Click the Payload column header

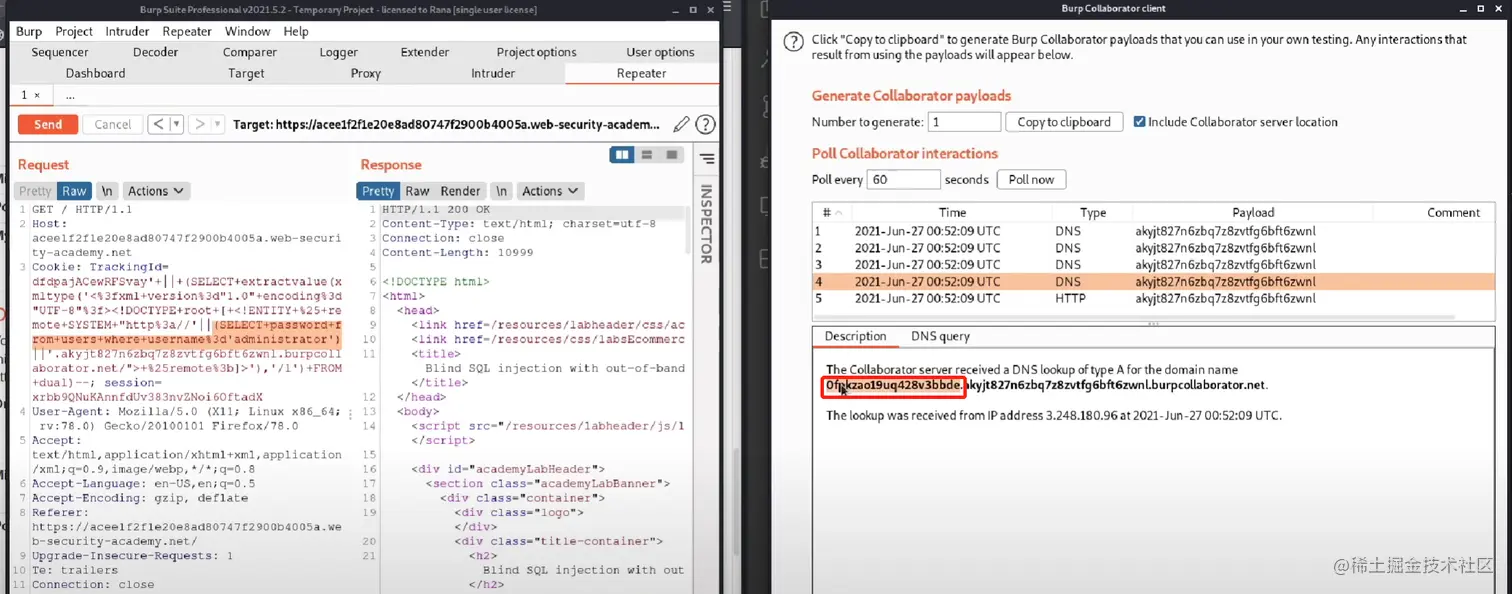1253,212
